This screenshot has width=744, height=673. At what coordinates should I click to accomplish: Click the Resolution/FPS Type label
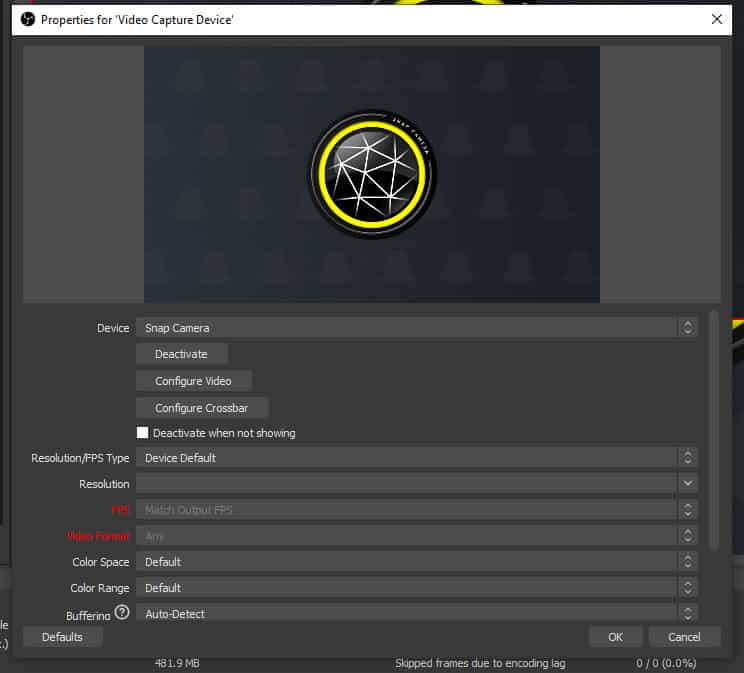point(80,458)
